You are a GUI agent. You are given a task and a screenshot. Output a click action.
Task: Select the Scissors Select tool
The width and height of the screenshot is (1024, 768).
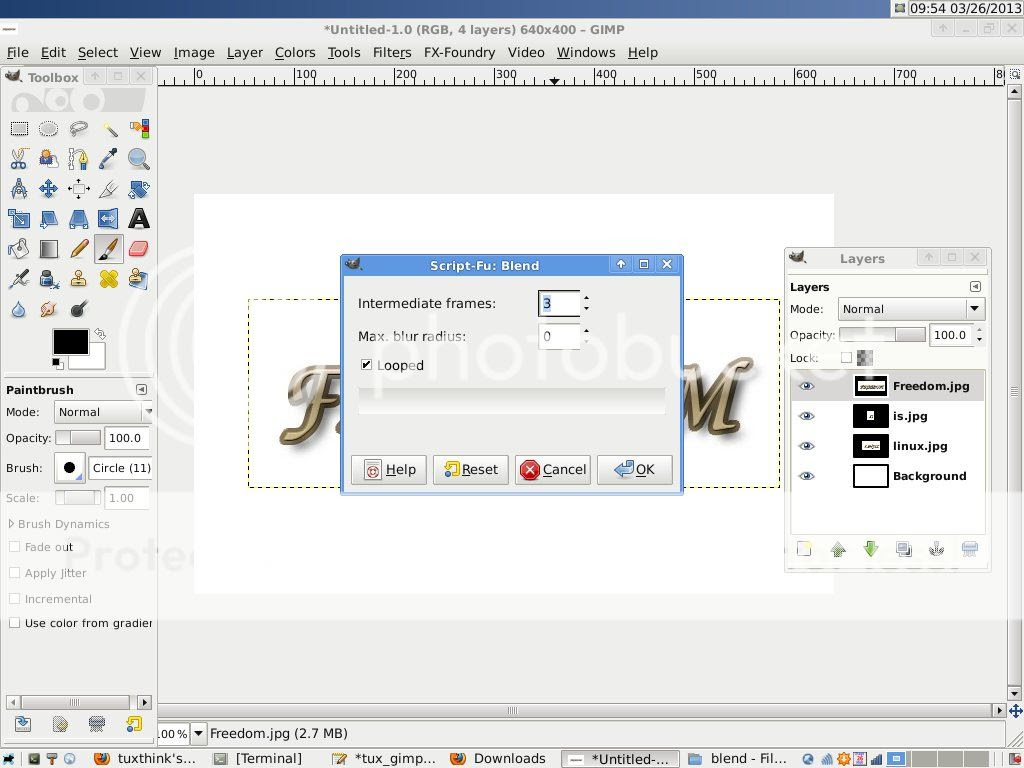[19, 159]
